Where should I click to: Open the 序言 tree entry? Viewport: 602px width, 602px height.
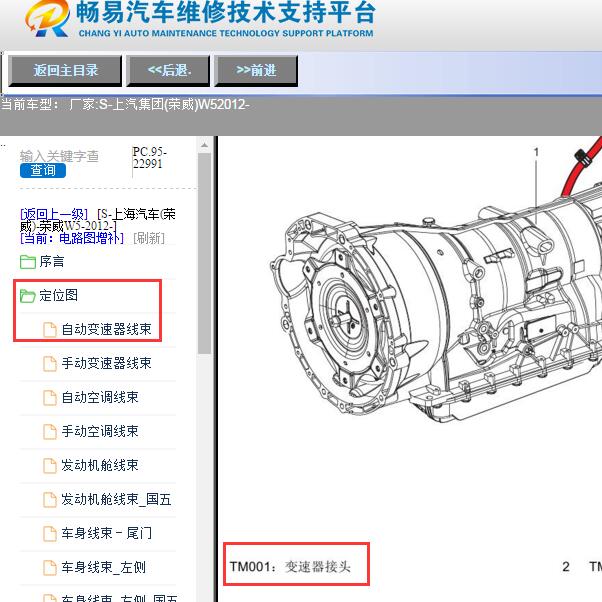click(x=51, y=261)
